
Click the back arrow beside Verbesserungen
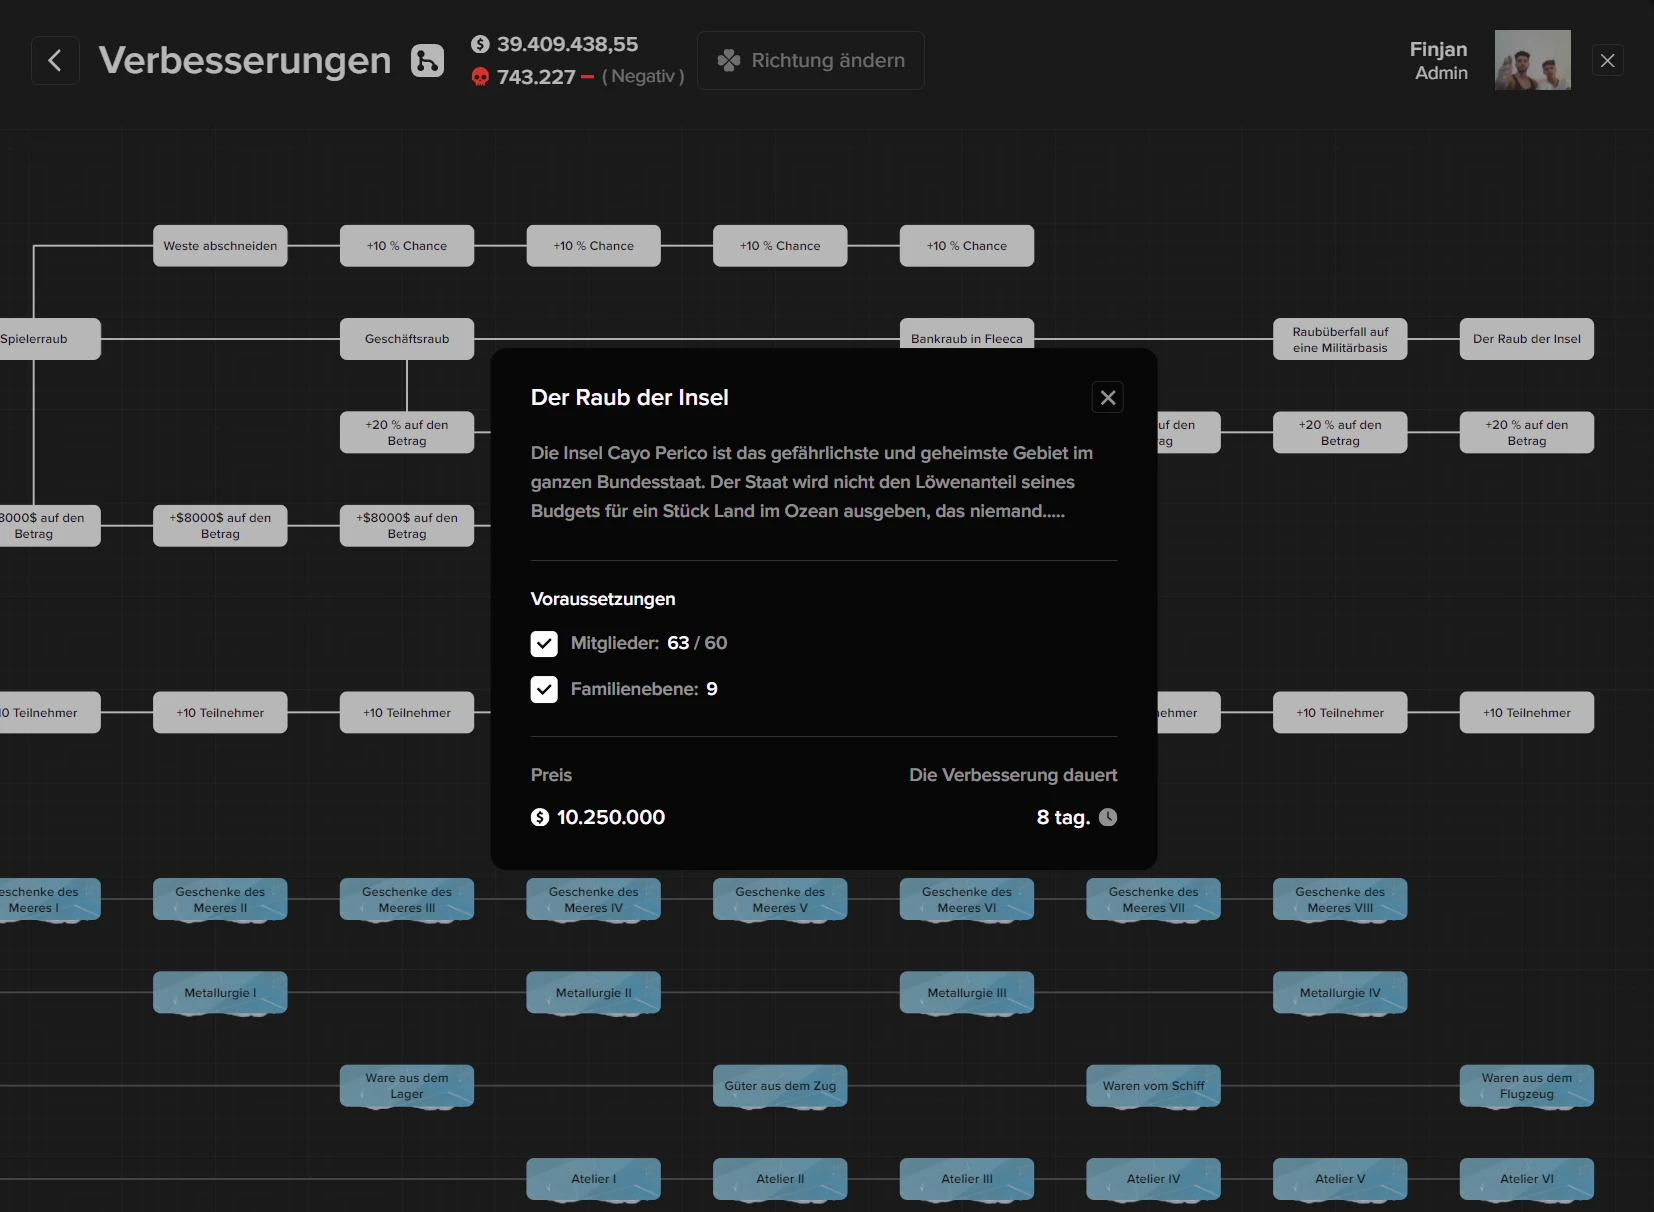click(x=55, y=61)
